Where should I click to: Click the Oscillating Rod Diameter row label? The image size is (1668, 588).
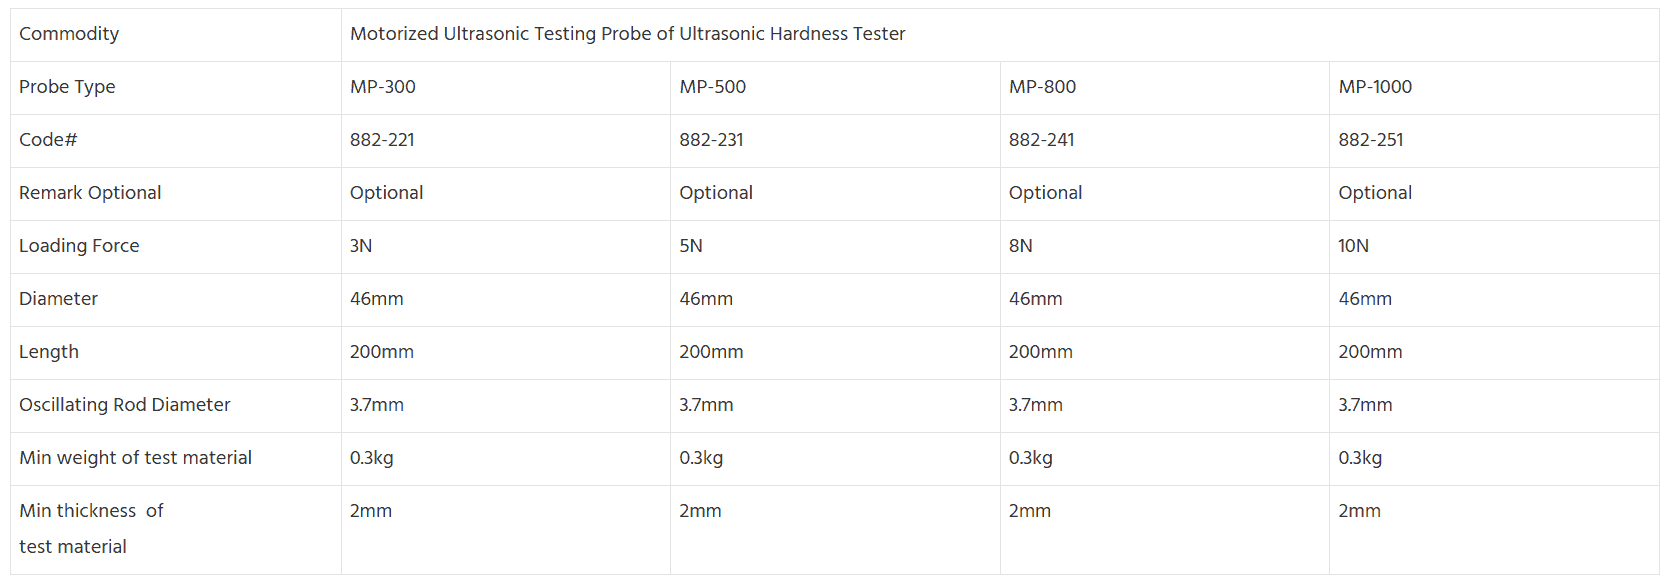tap(125, 405)
